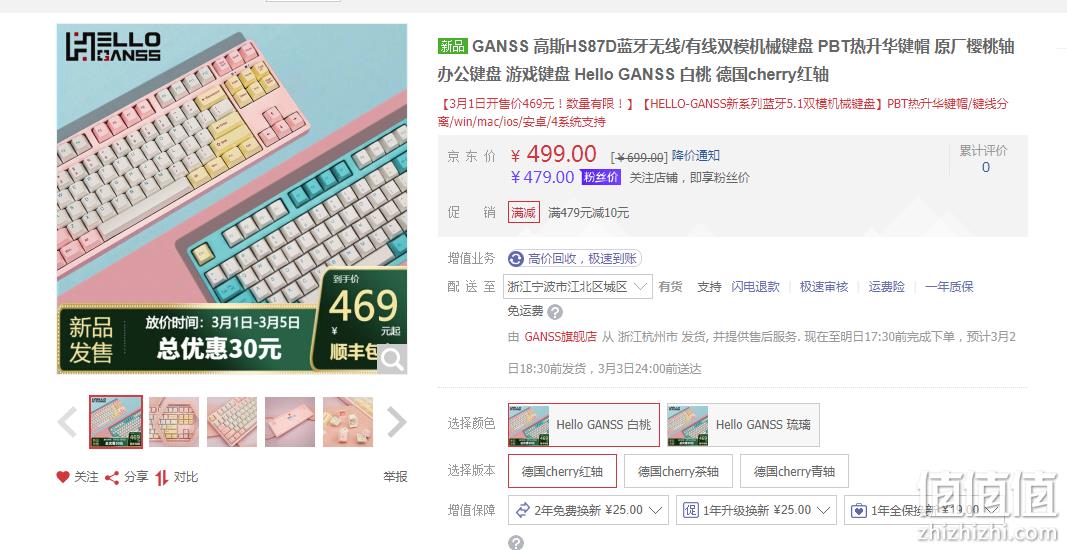Expand the 2年免费换新 ¥25.00 warranty dropdown
The height and width of the screenshot is (550, 1067).
(x=589, y=510)
